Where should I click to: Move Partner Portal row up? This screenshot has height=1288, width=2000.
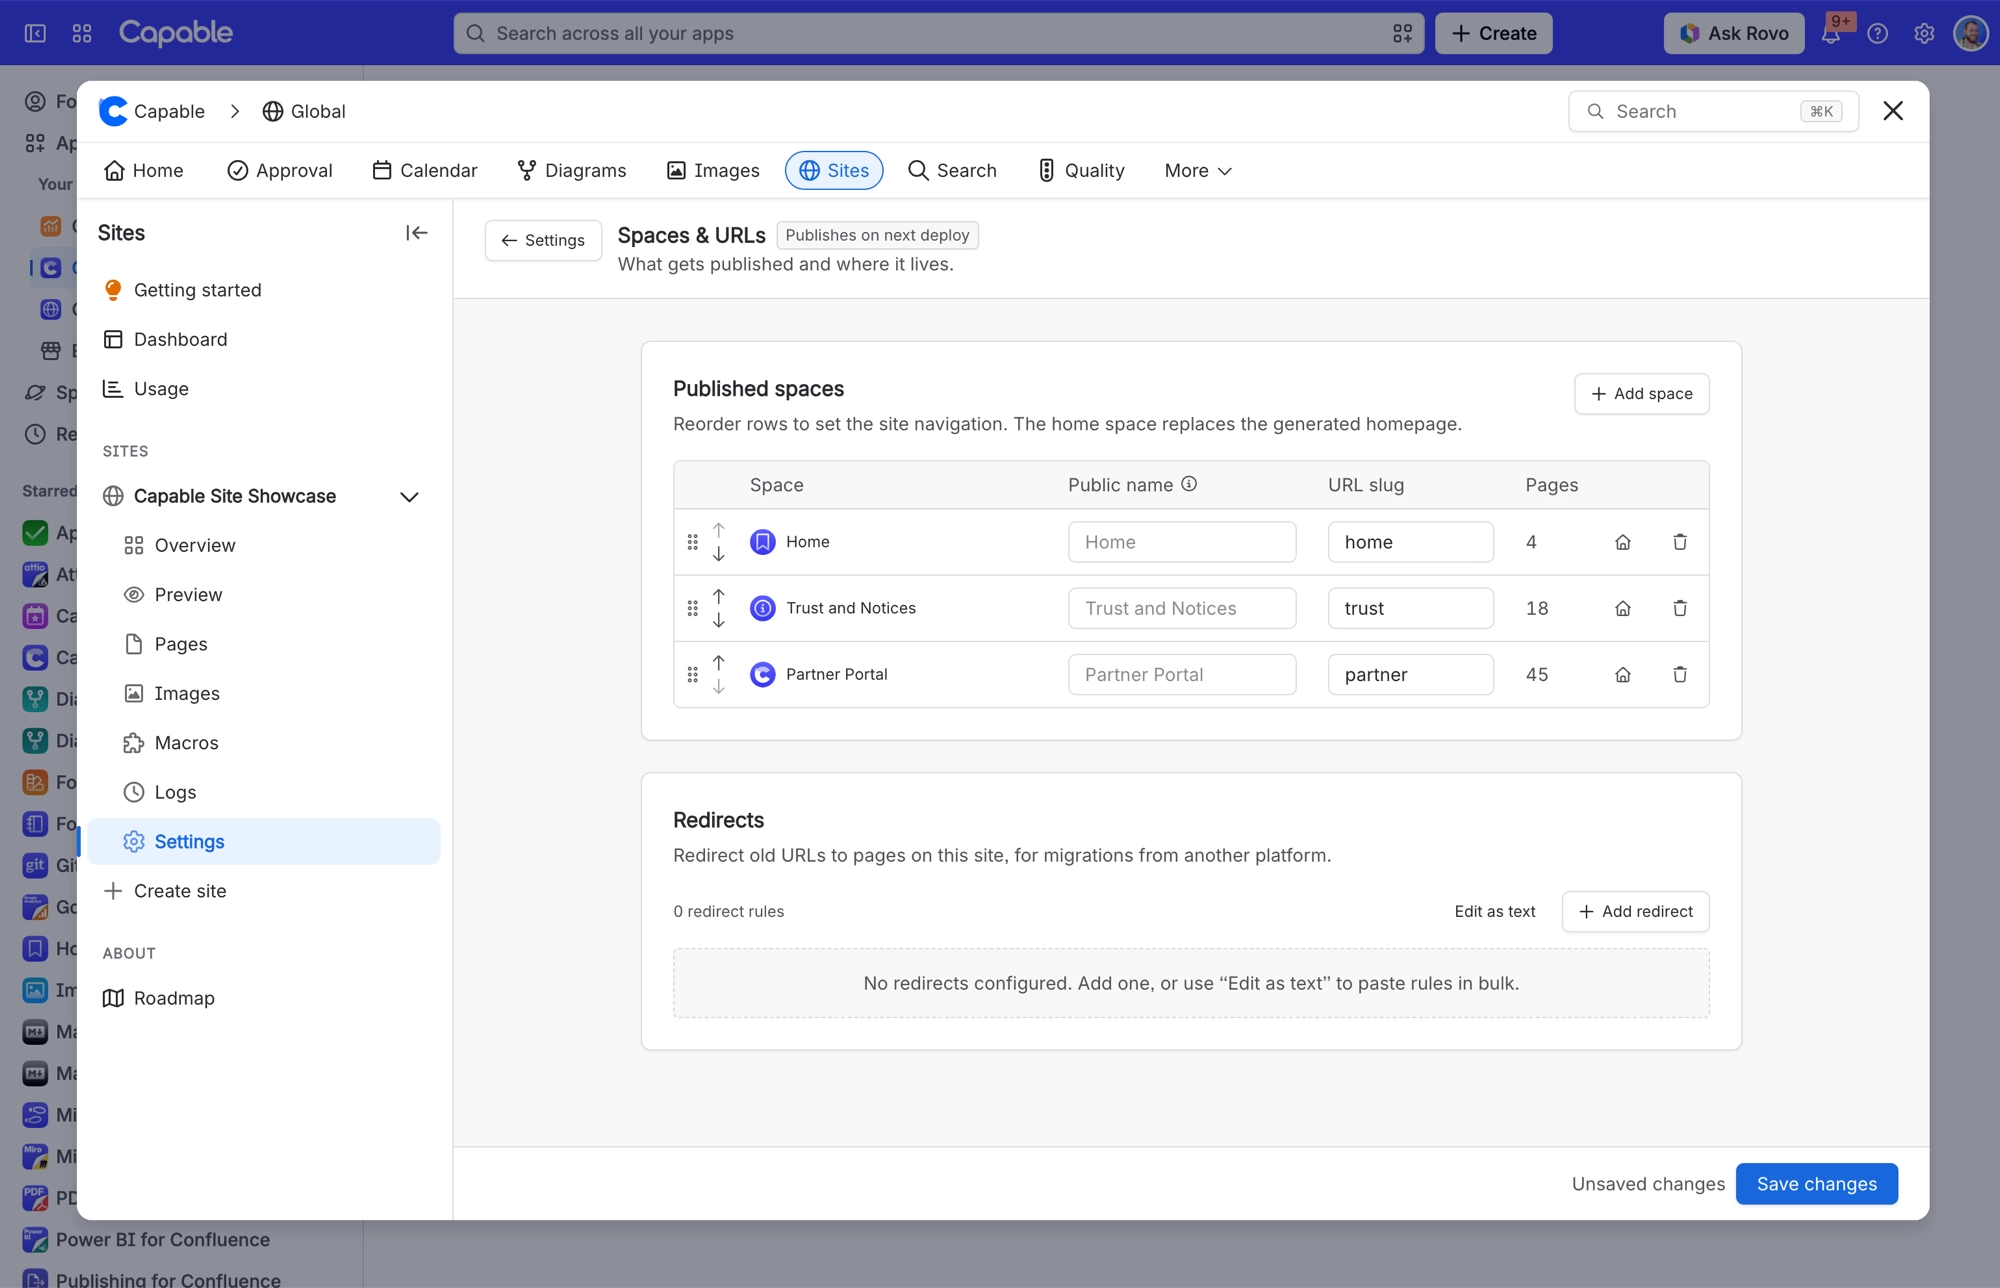(x=719, y=662)
